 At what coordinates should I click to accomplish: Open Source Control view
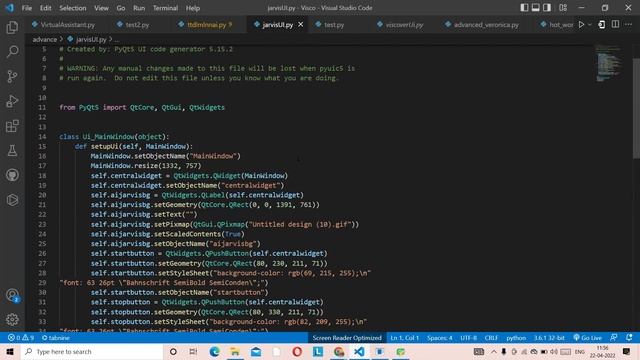(12, 76)
